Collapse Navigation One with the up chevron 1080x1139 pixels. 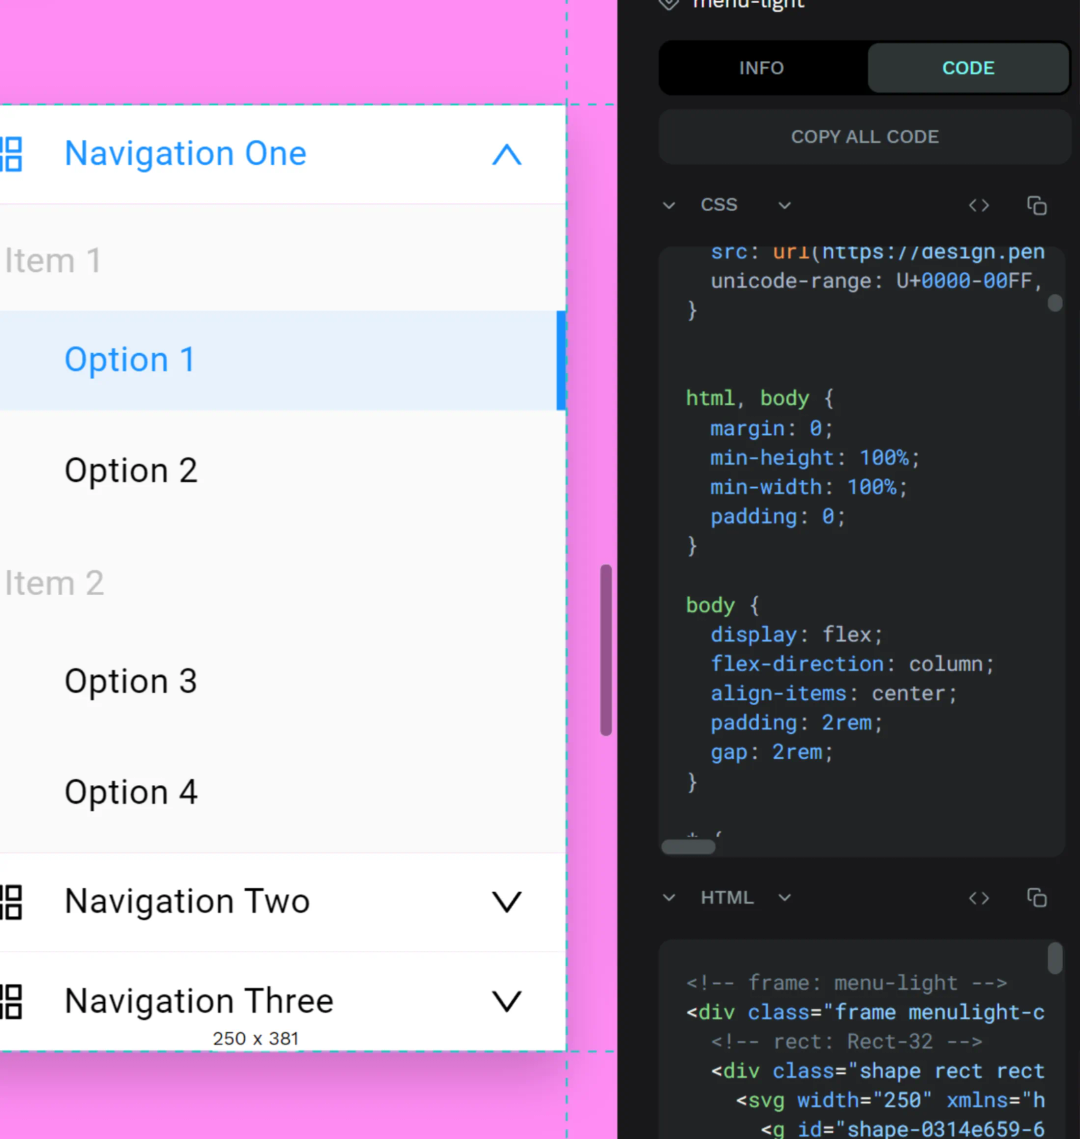tap(507, 155)
